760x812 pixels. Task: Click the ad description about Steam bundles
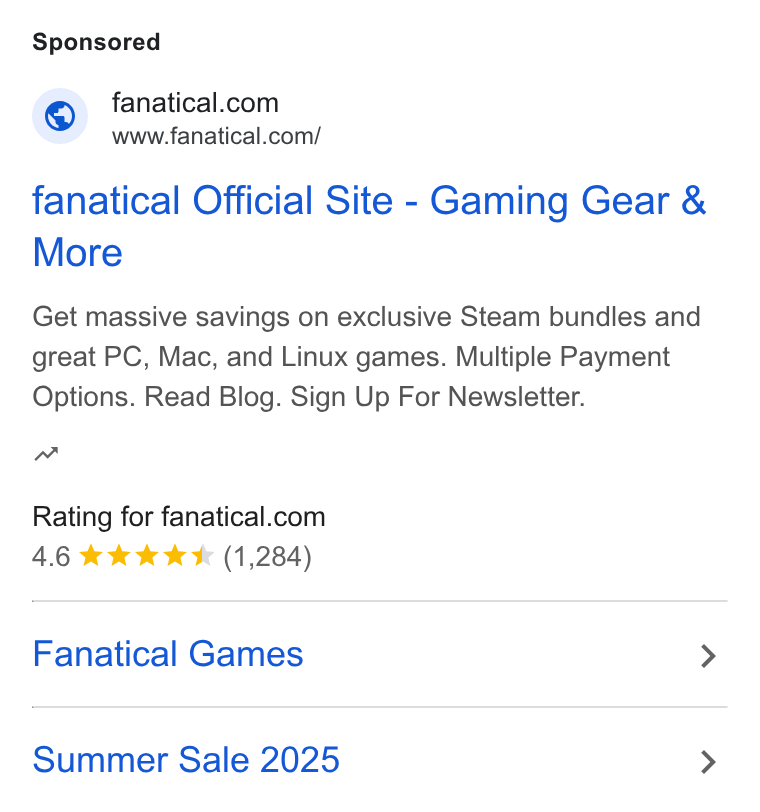367,357
